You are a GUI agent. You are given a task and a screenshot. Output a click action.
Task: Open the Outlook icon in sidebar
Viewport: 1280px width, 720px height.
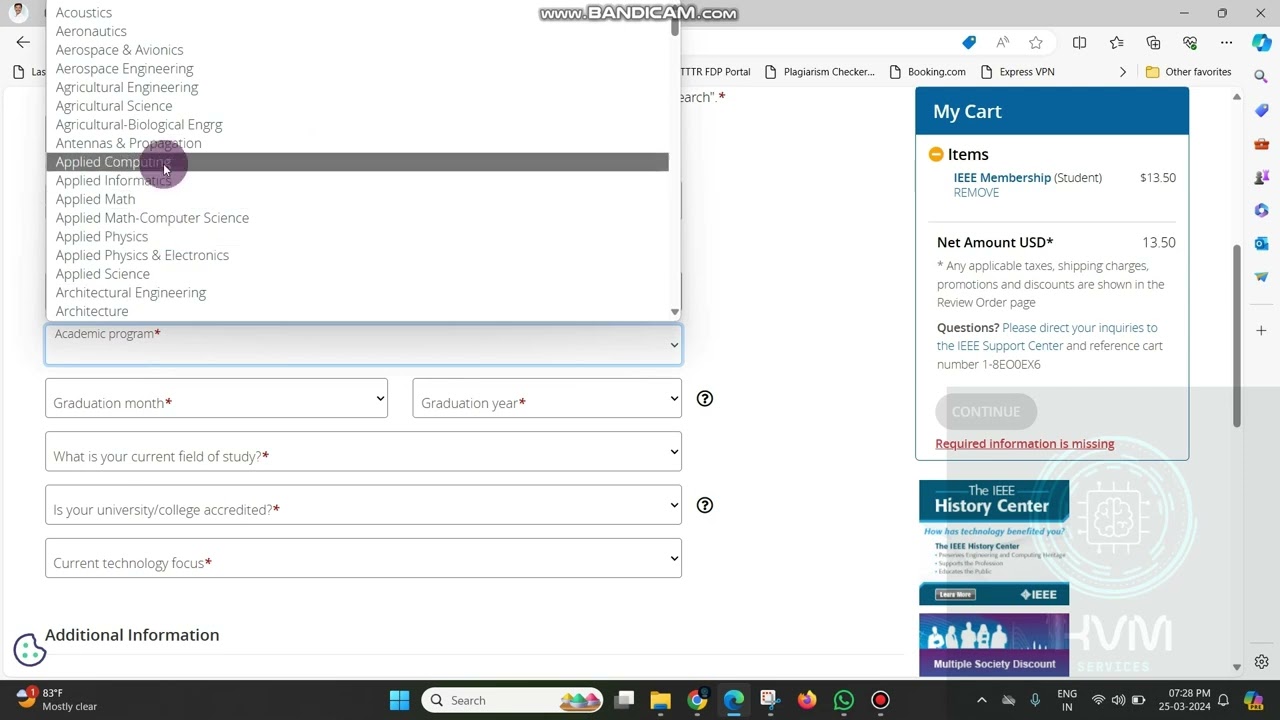pyautogui.click(x=1261, y=244)
